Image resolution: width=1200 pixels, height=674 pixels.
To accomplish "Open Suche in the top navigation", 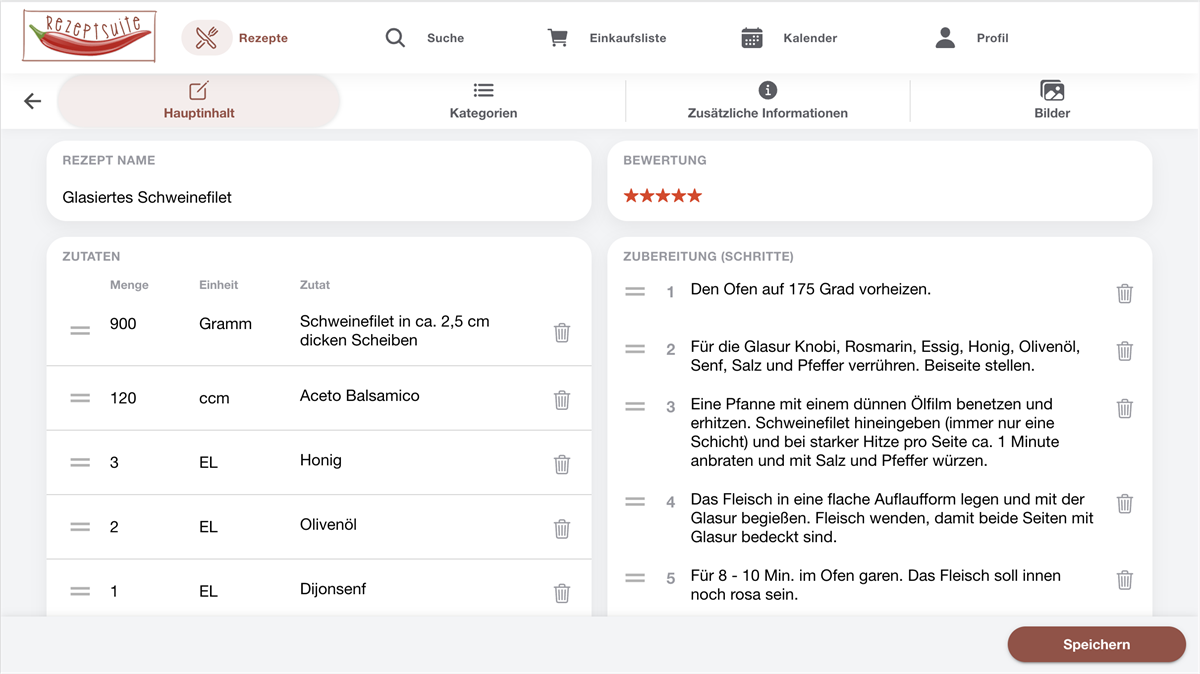I will [x=425, y=38].
